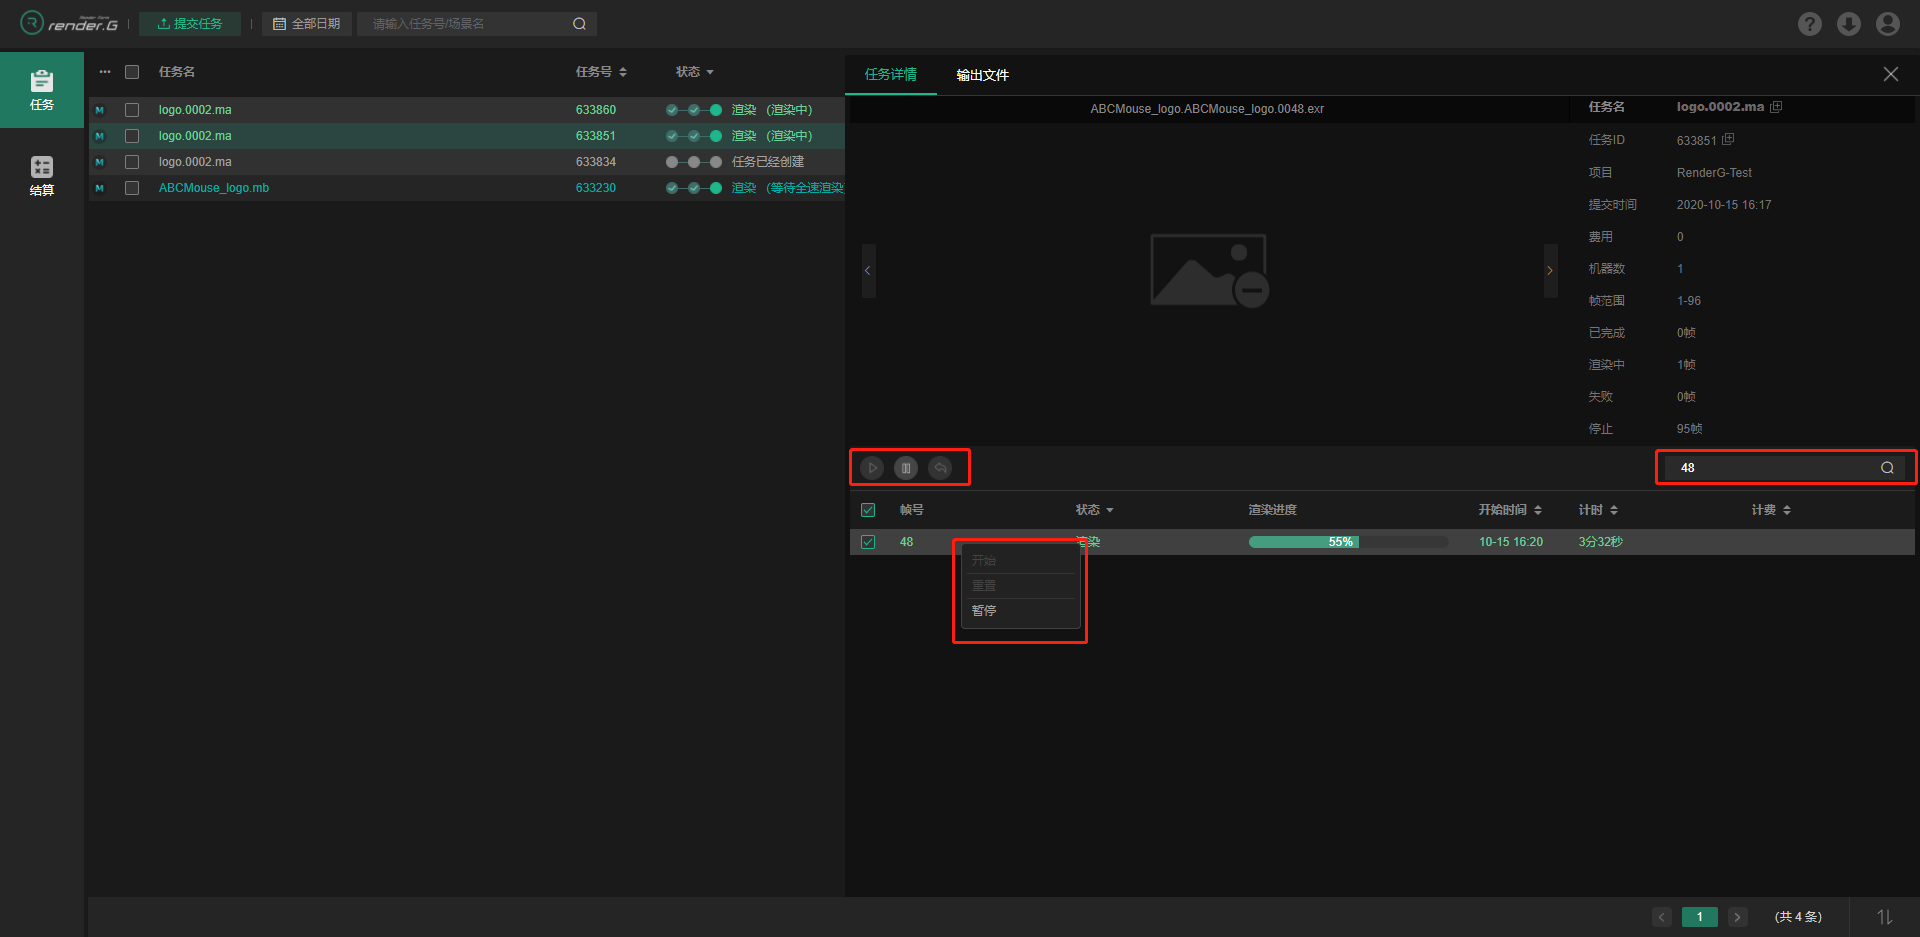Click the reset frame arrow icon

click(x=940, y=468)
